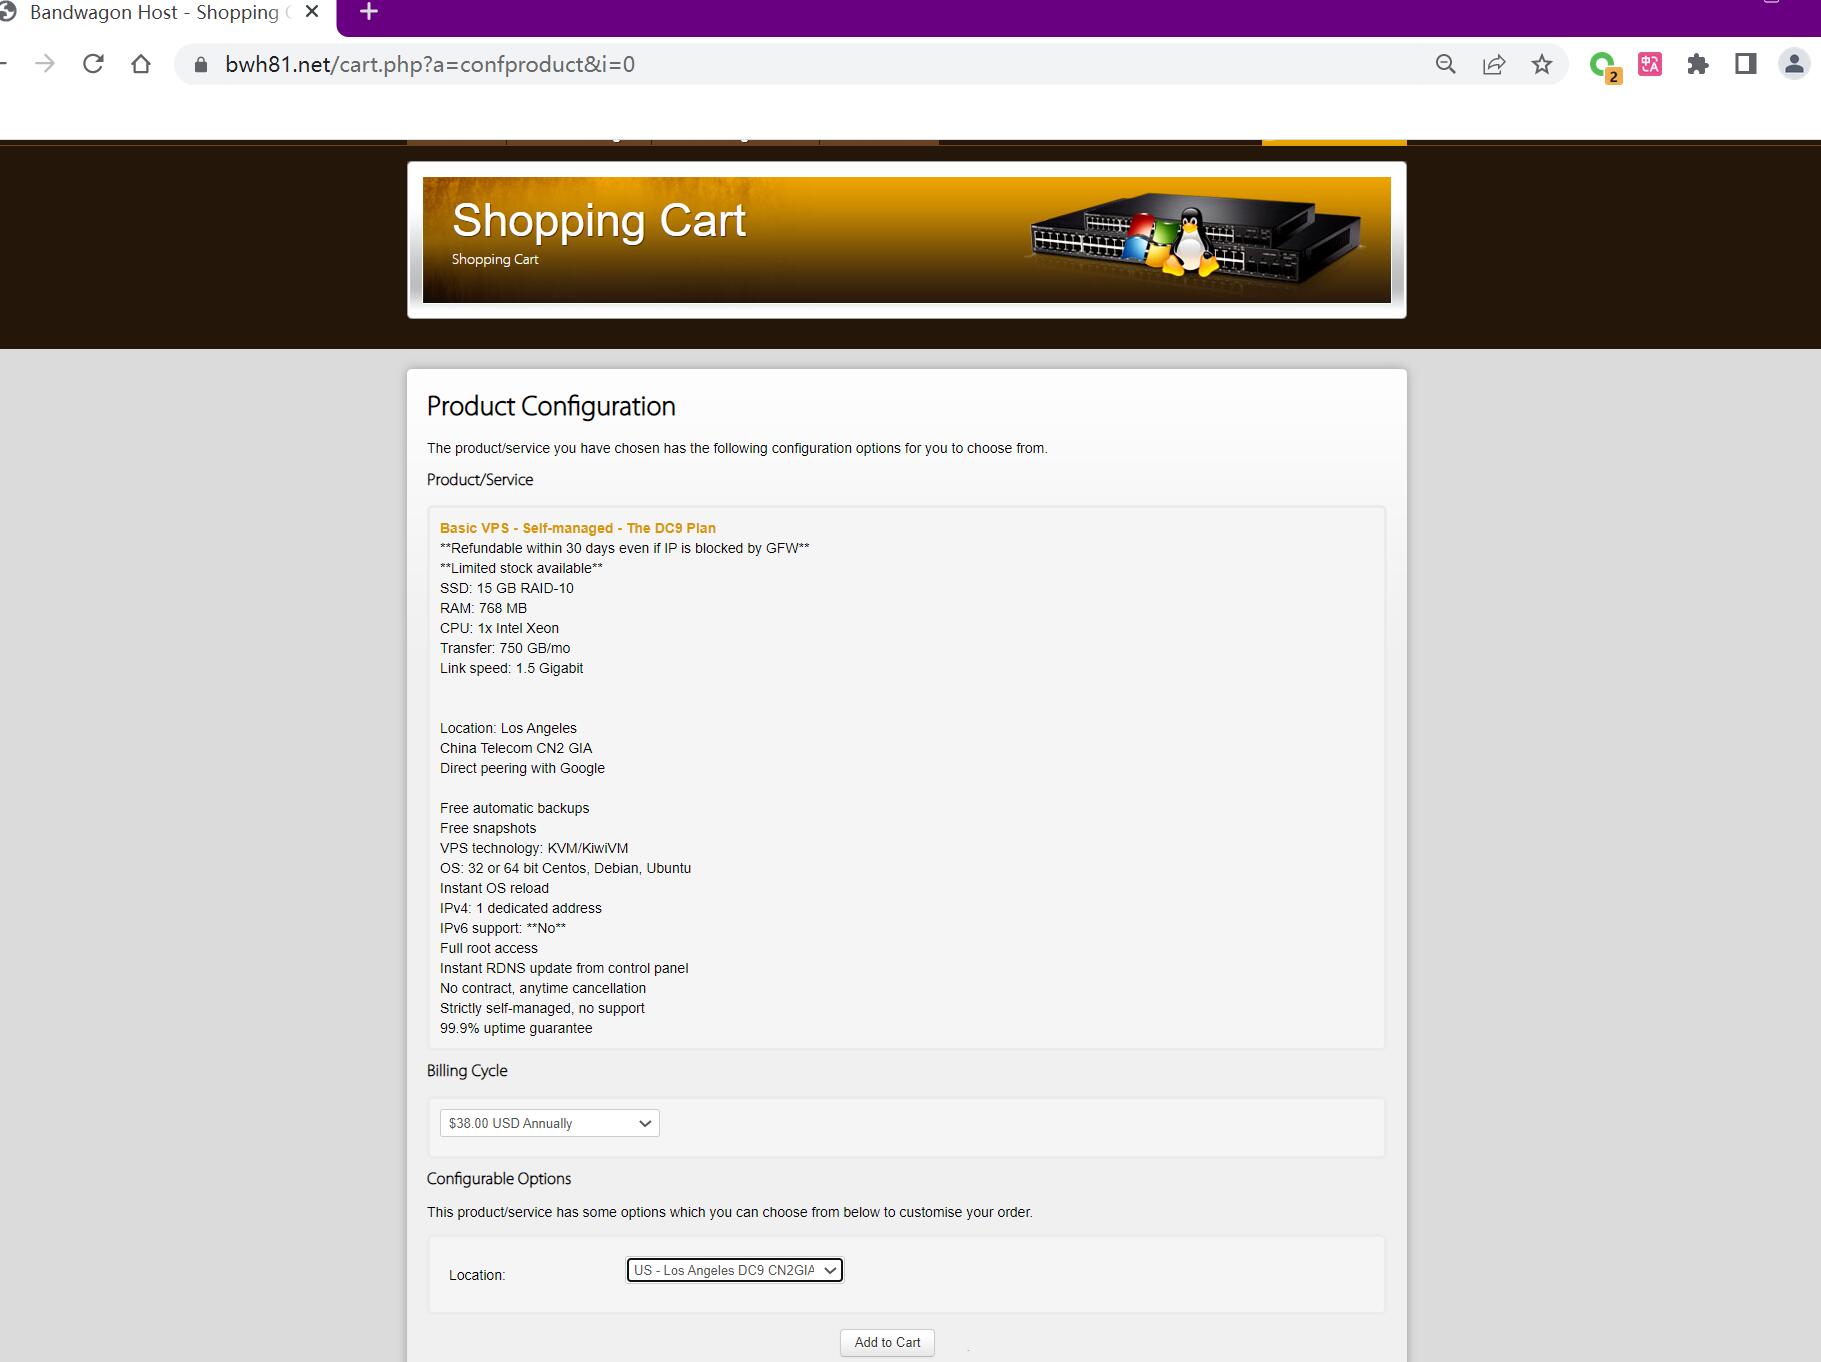Click the OS Centos, Debian, Ubuntu line
The width and height of the screenshot is (1821, 1362).
[565, 868]
